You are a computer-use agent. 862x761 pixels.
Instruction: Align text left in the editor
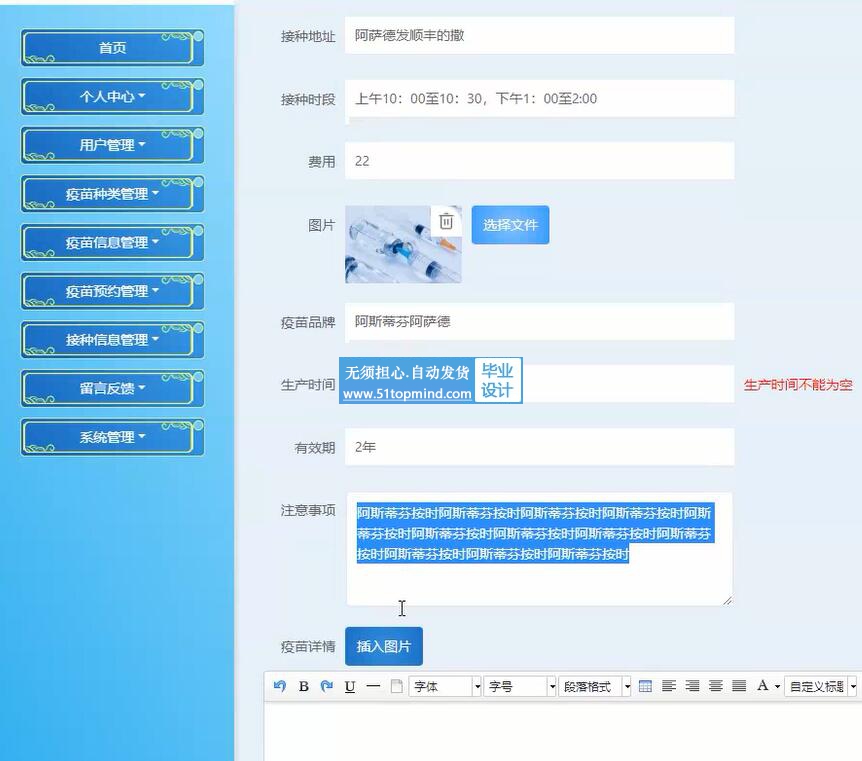[669, 686]
